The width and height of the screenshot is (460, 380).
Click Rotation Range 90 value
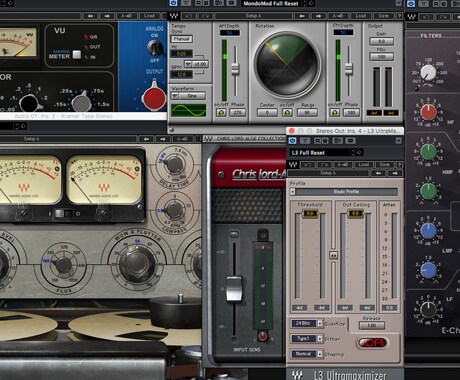(x=307, y=113)
